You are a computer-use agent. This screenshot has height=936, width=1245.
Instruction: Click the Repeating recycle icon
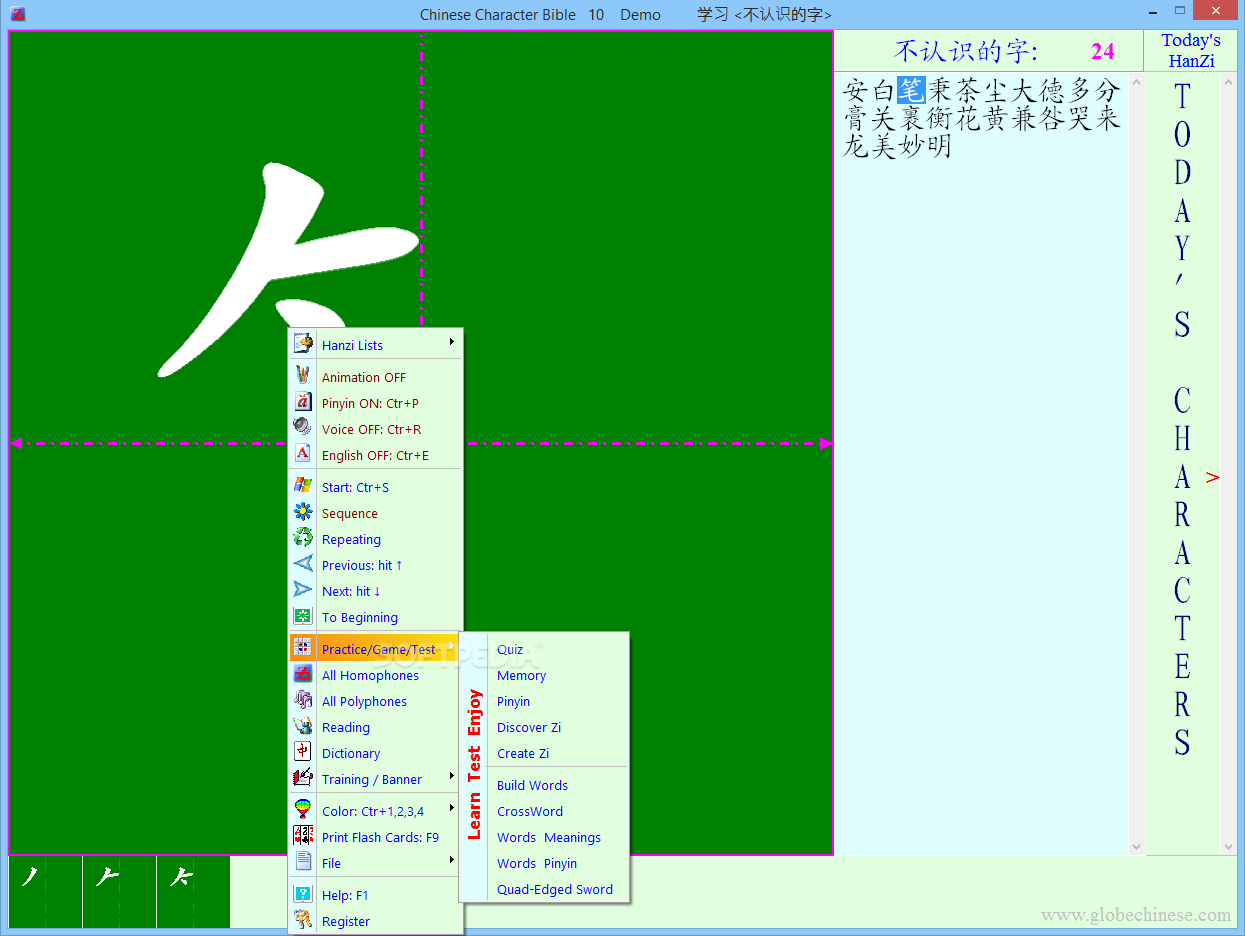click(303, 538)
